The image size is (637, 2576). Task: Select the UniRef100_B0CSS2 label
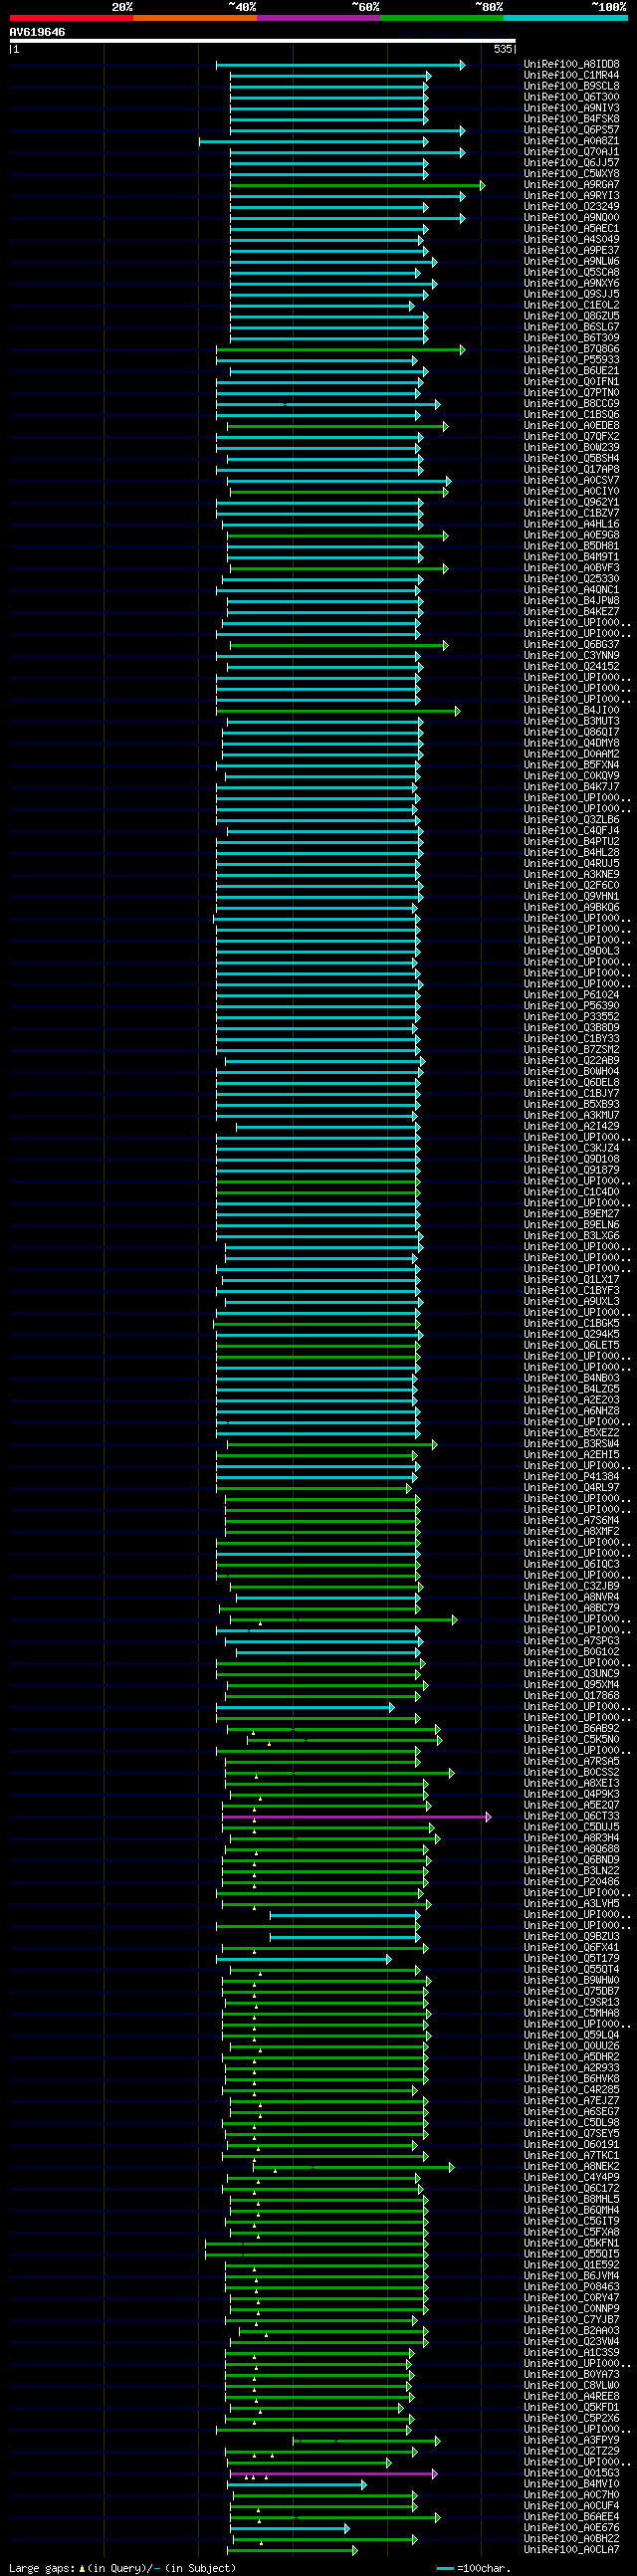point(571,1773)
